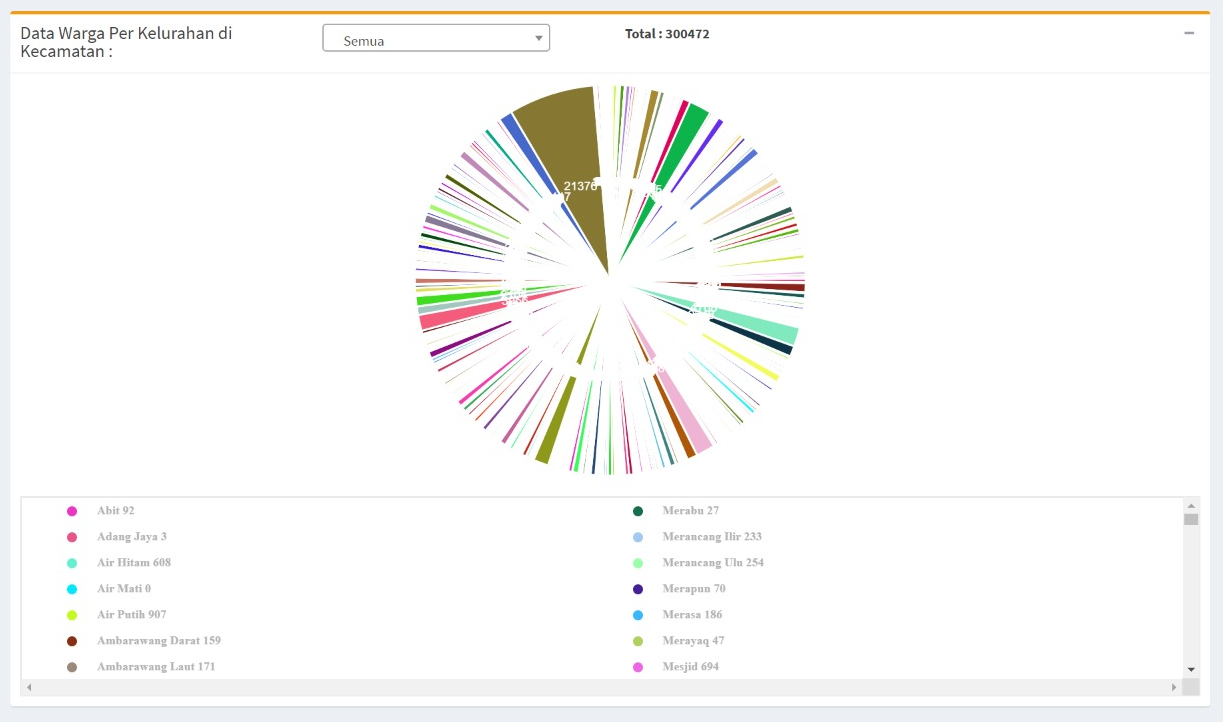Screen dimensions: 1223x722
Task: Click the Merabu 27 legend dot
Action: [638, 511]
